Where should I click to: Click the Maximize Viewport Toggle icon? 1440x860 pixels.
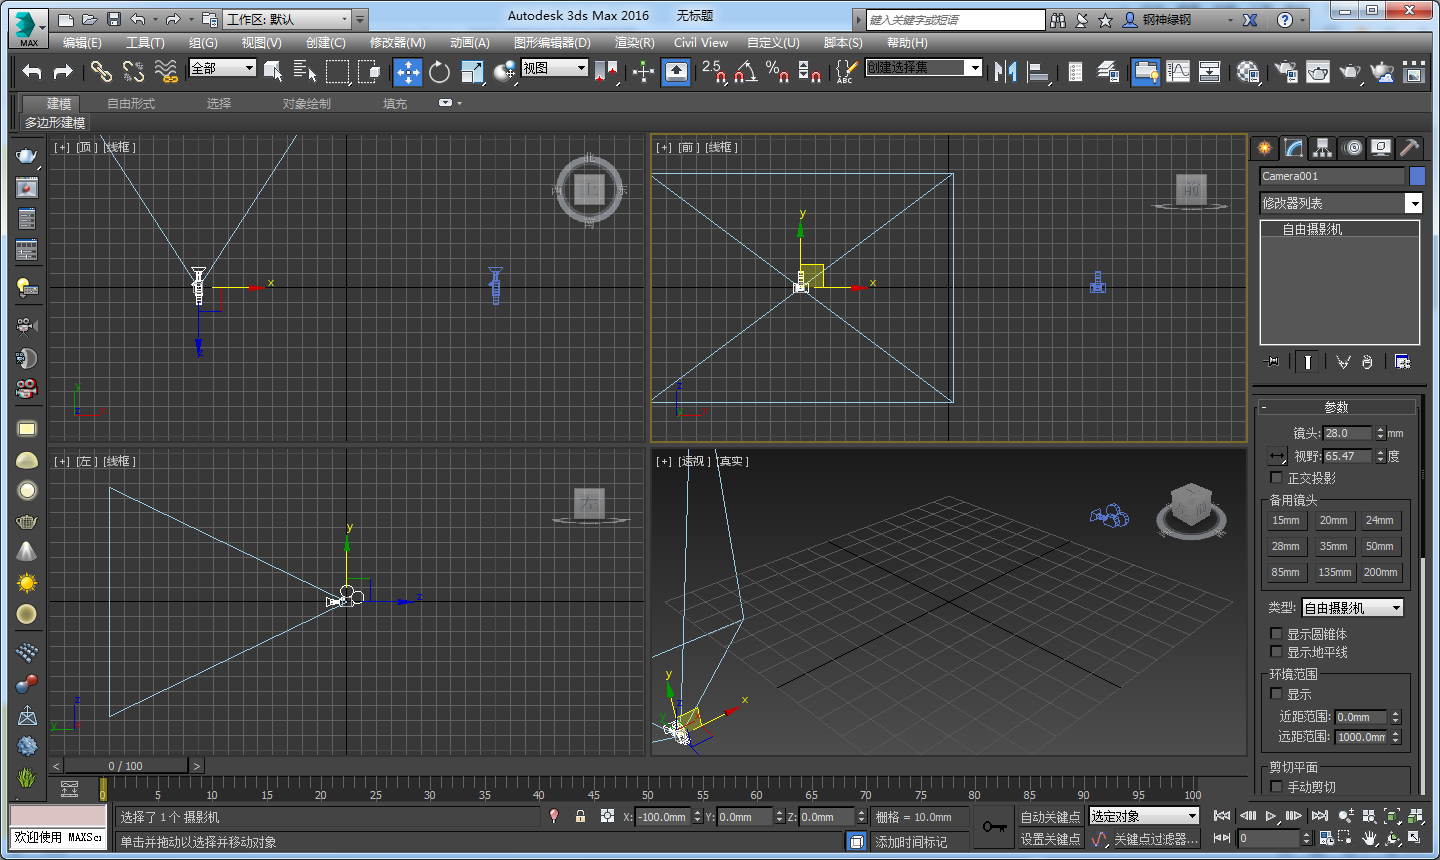click(x=1414, y=837)
